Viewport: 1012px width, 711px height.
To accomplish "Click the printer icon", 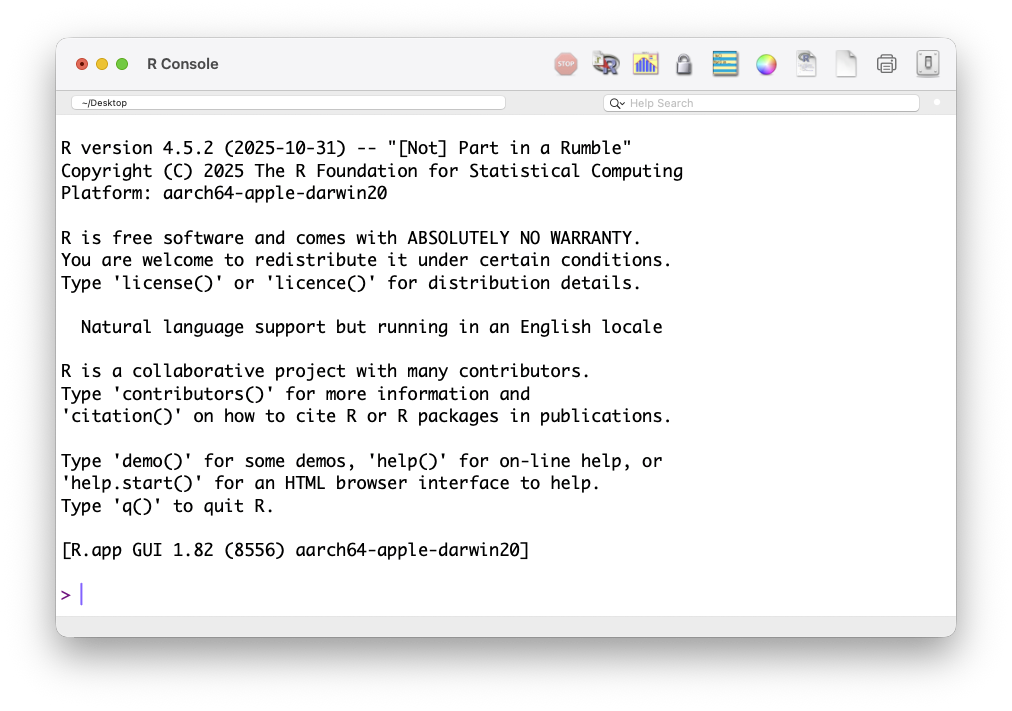I will point(886,64).
